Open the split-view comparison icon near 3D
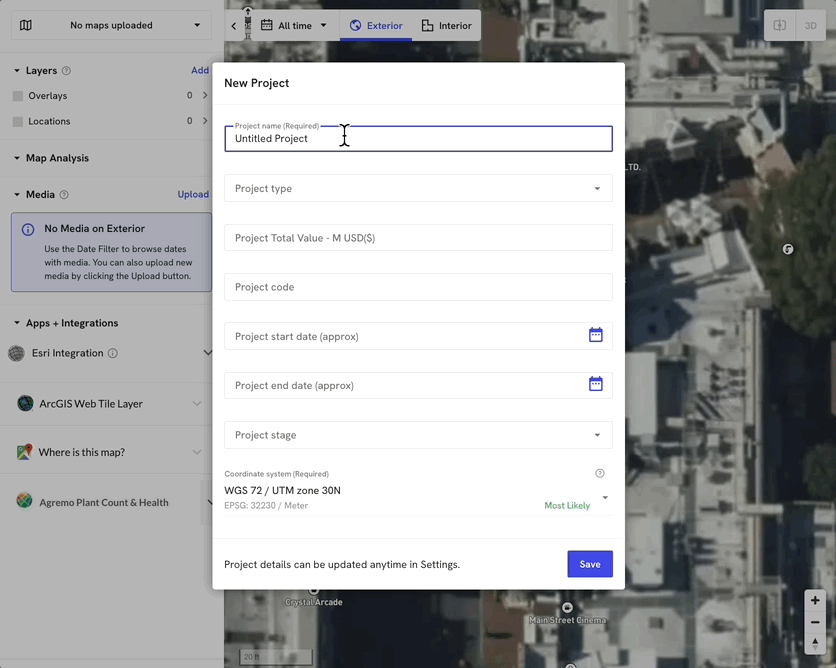836x668 pixels. point(779,25)
